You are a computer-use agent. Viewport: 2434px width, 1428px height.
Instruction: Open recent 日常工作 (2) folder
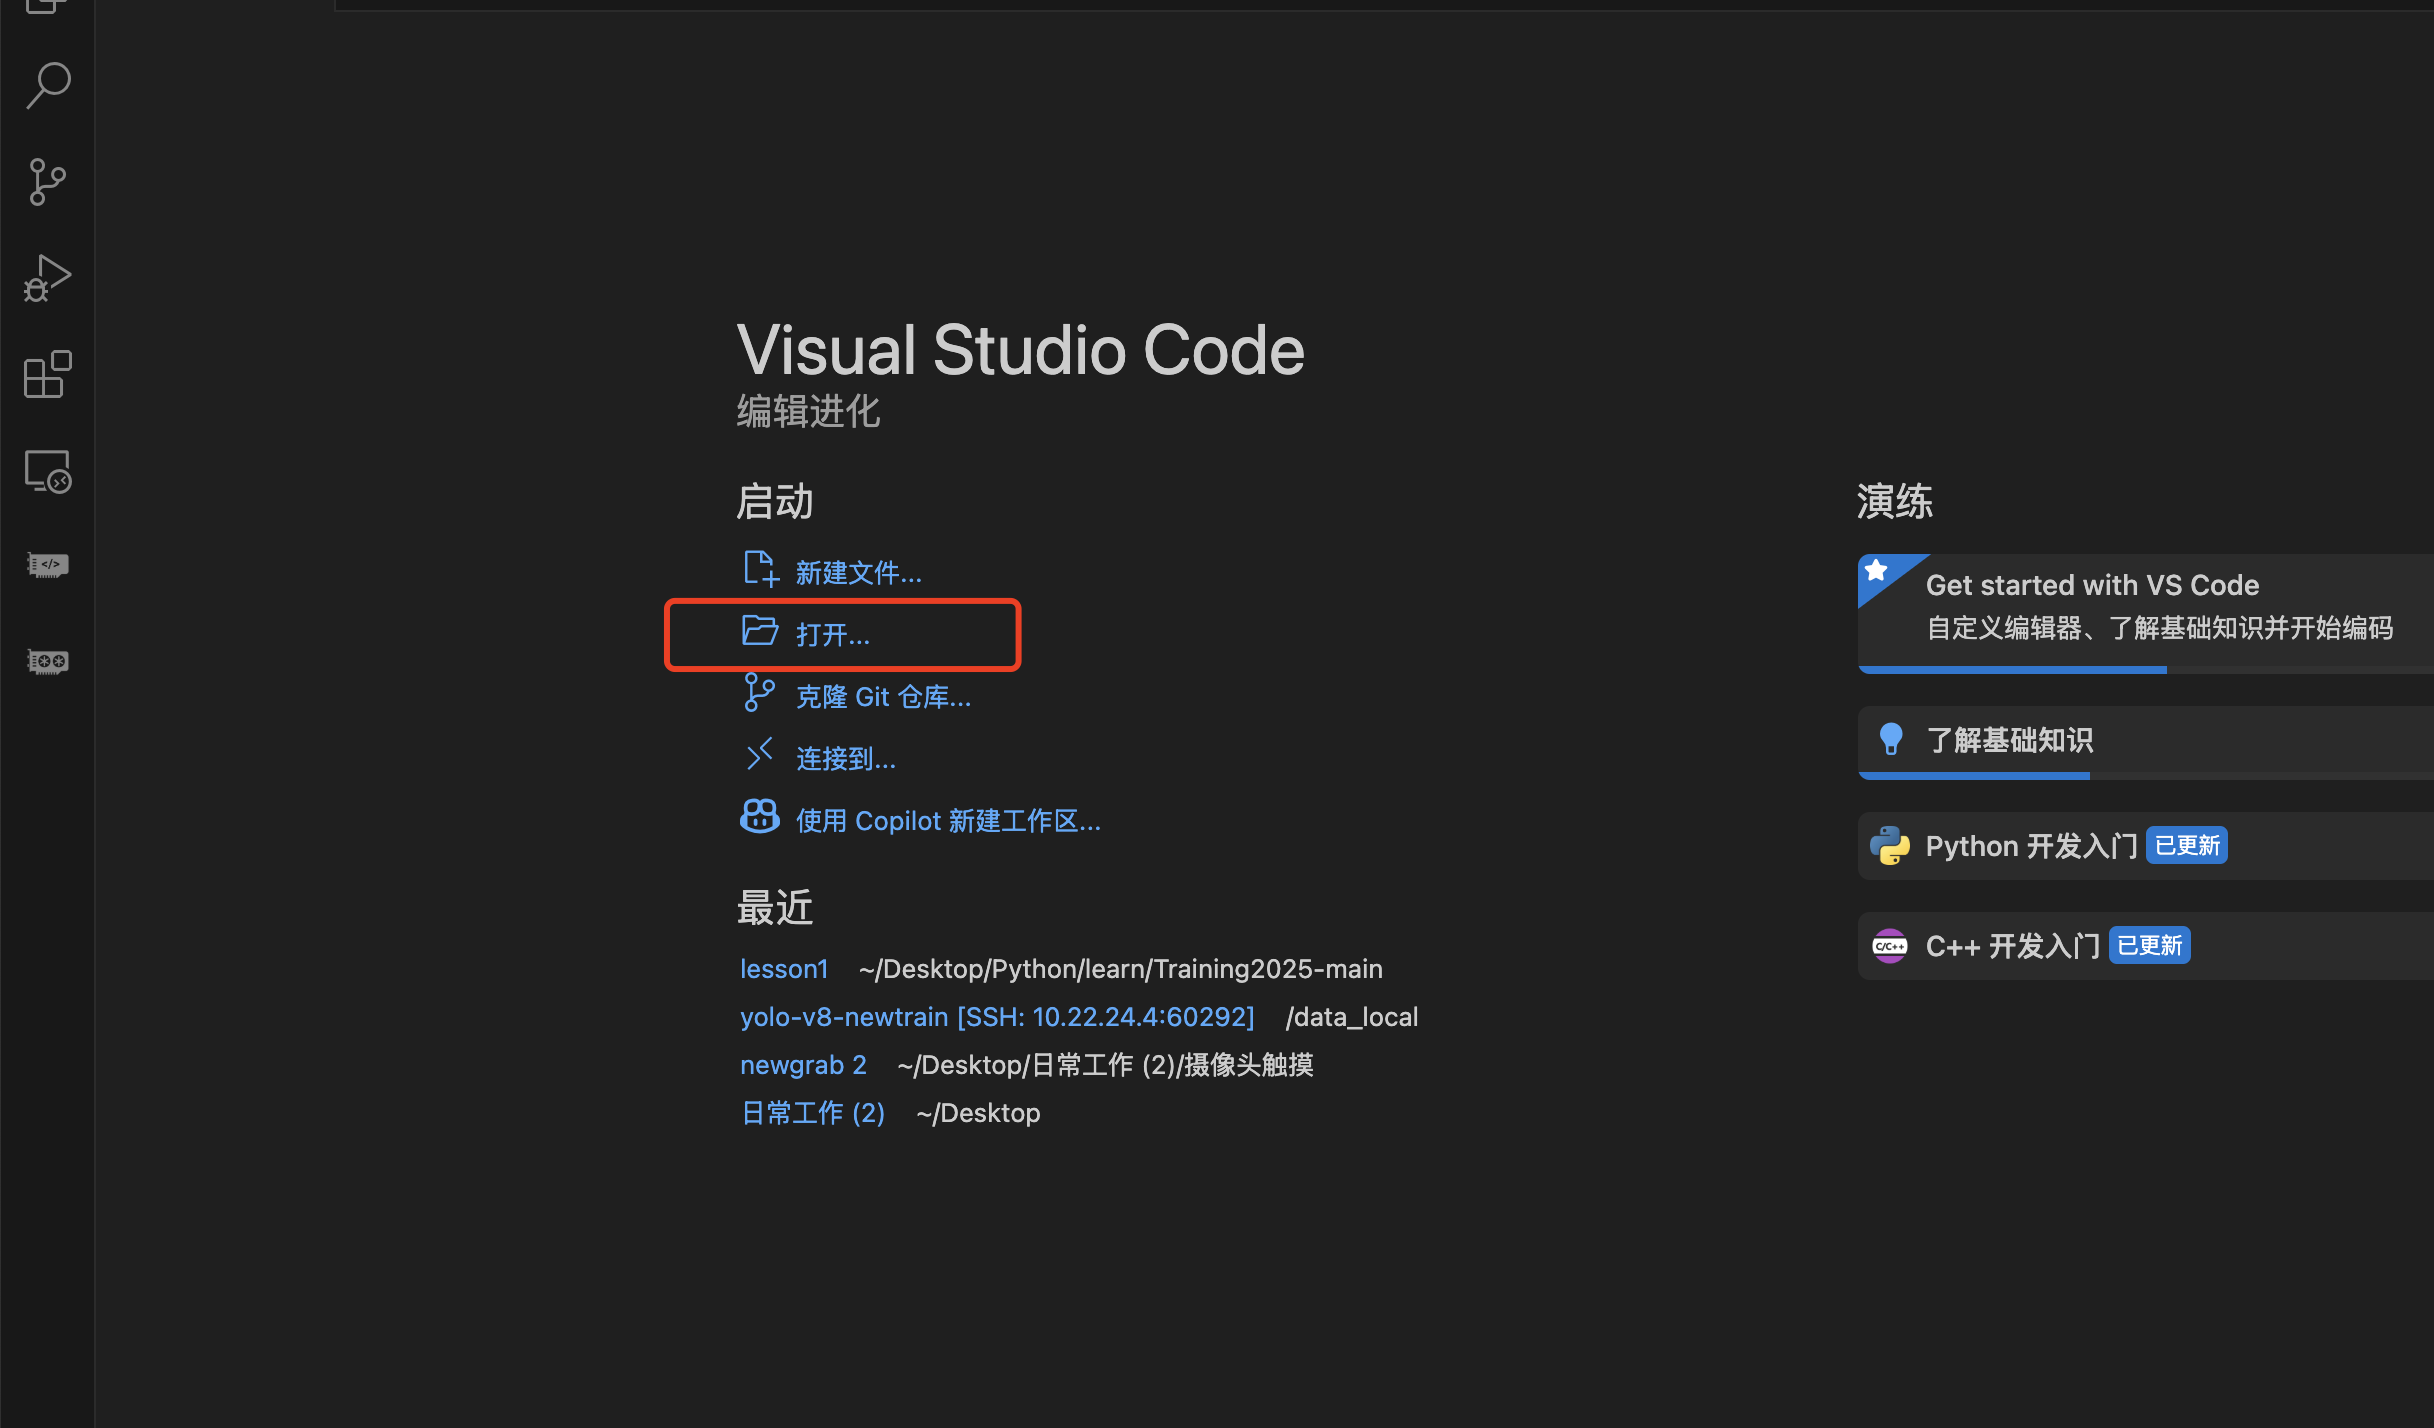[812, 1113]
